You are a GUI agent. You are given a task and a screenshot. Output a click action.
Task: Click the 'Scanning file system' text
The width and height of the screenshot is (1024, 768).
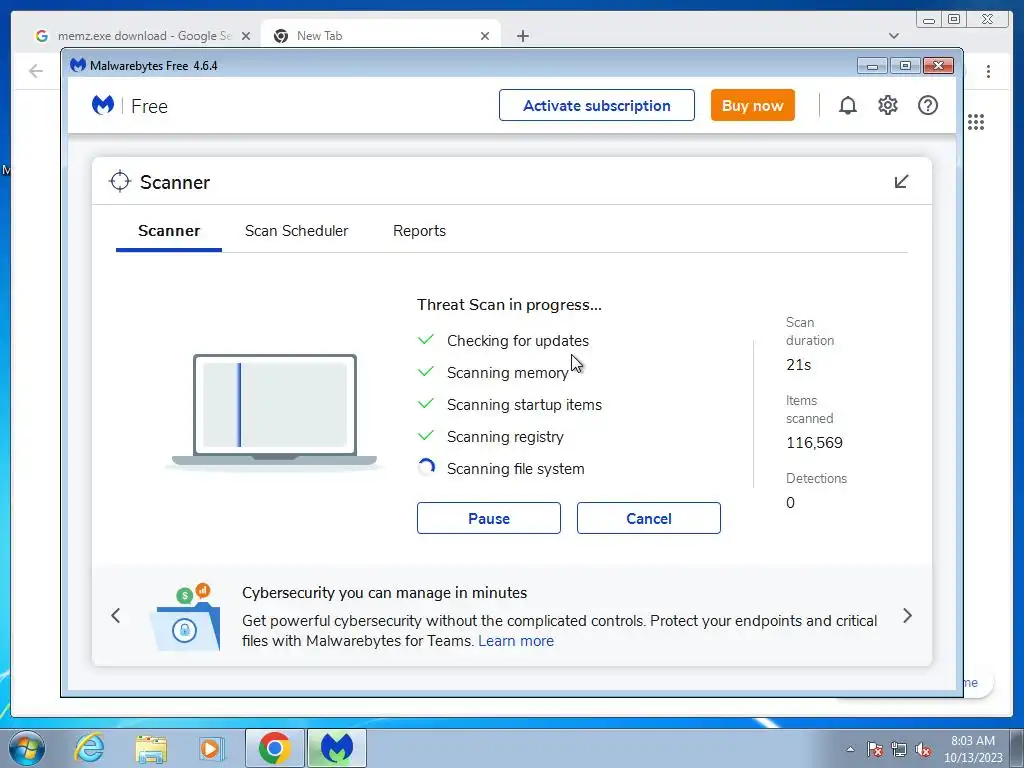(515, 469)
